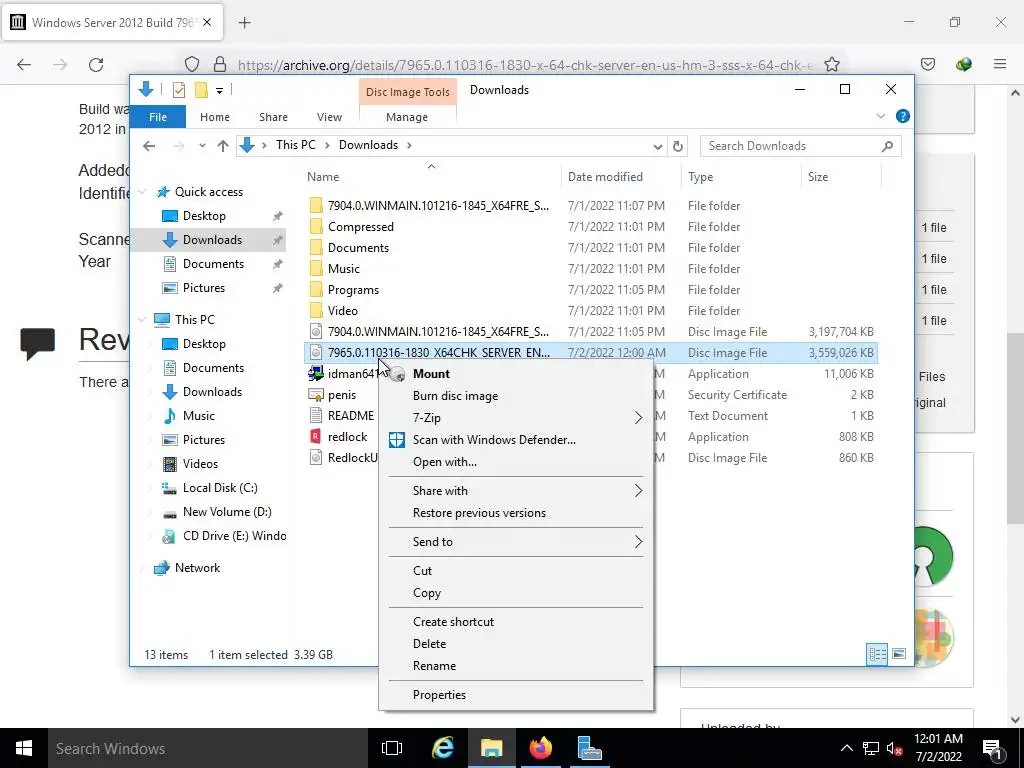This screenshot has height=768, width=1024.
Task: Open the Manage Disc Image Tools tab
Action: click(x=407, y=117)
